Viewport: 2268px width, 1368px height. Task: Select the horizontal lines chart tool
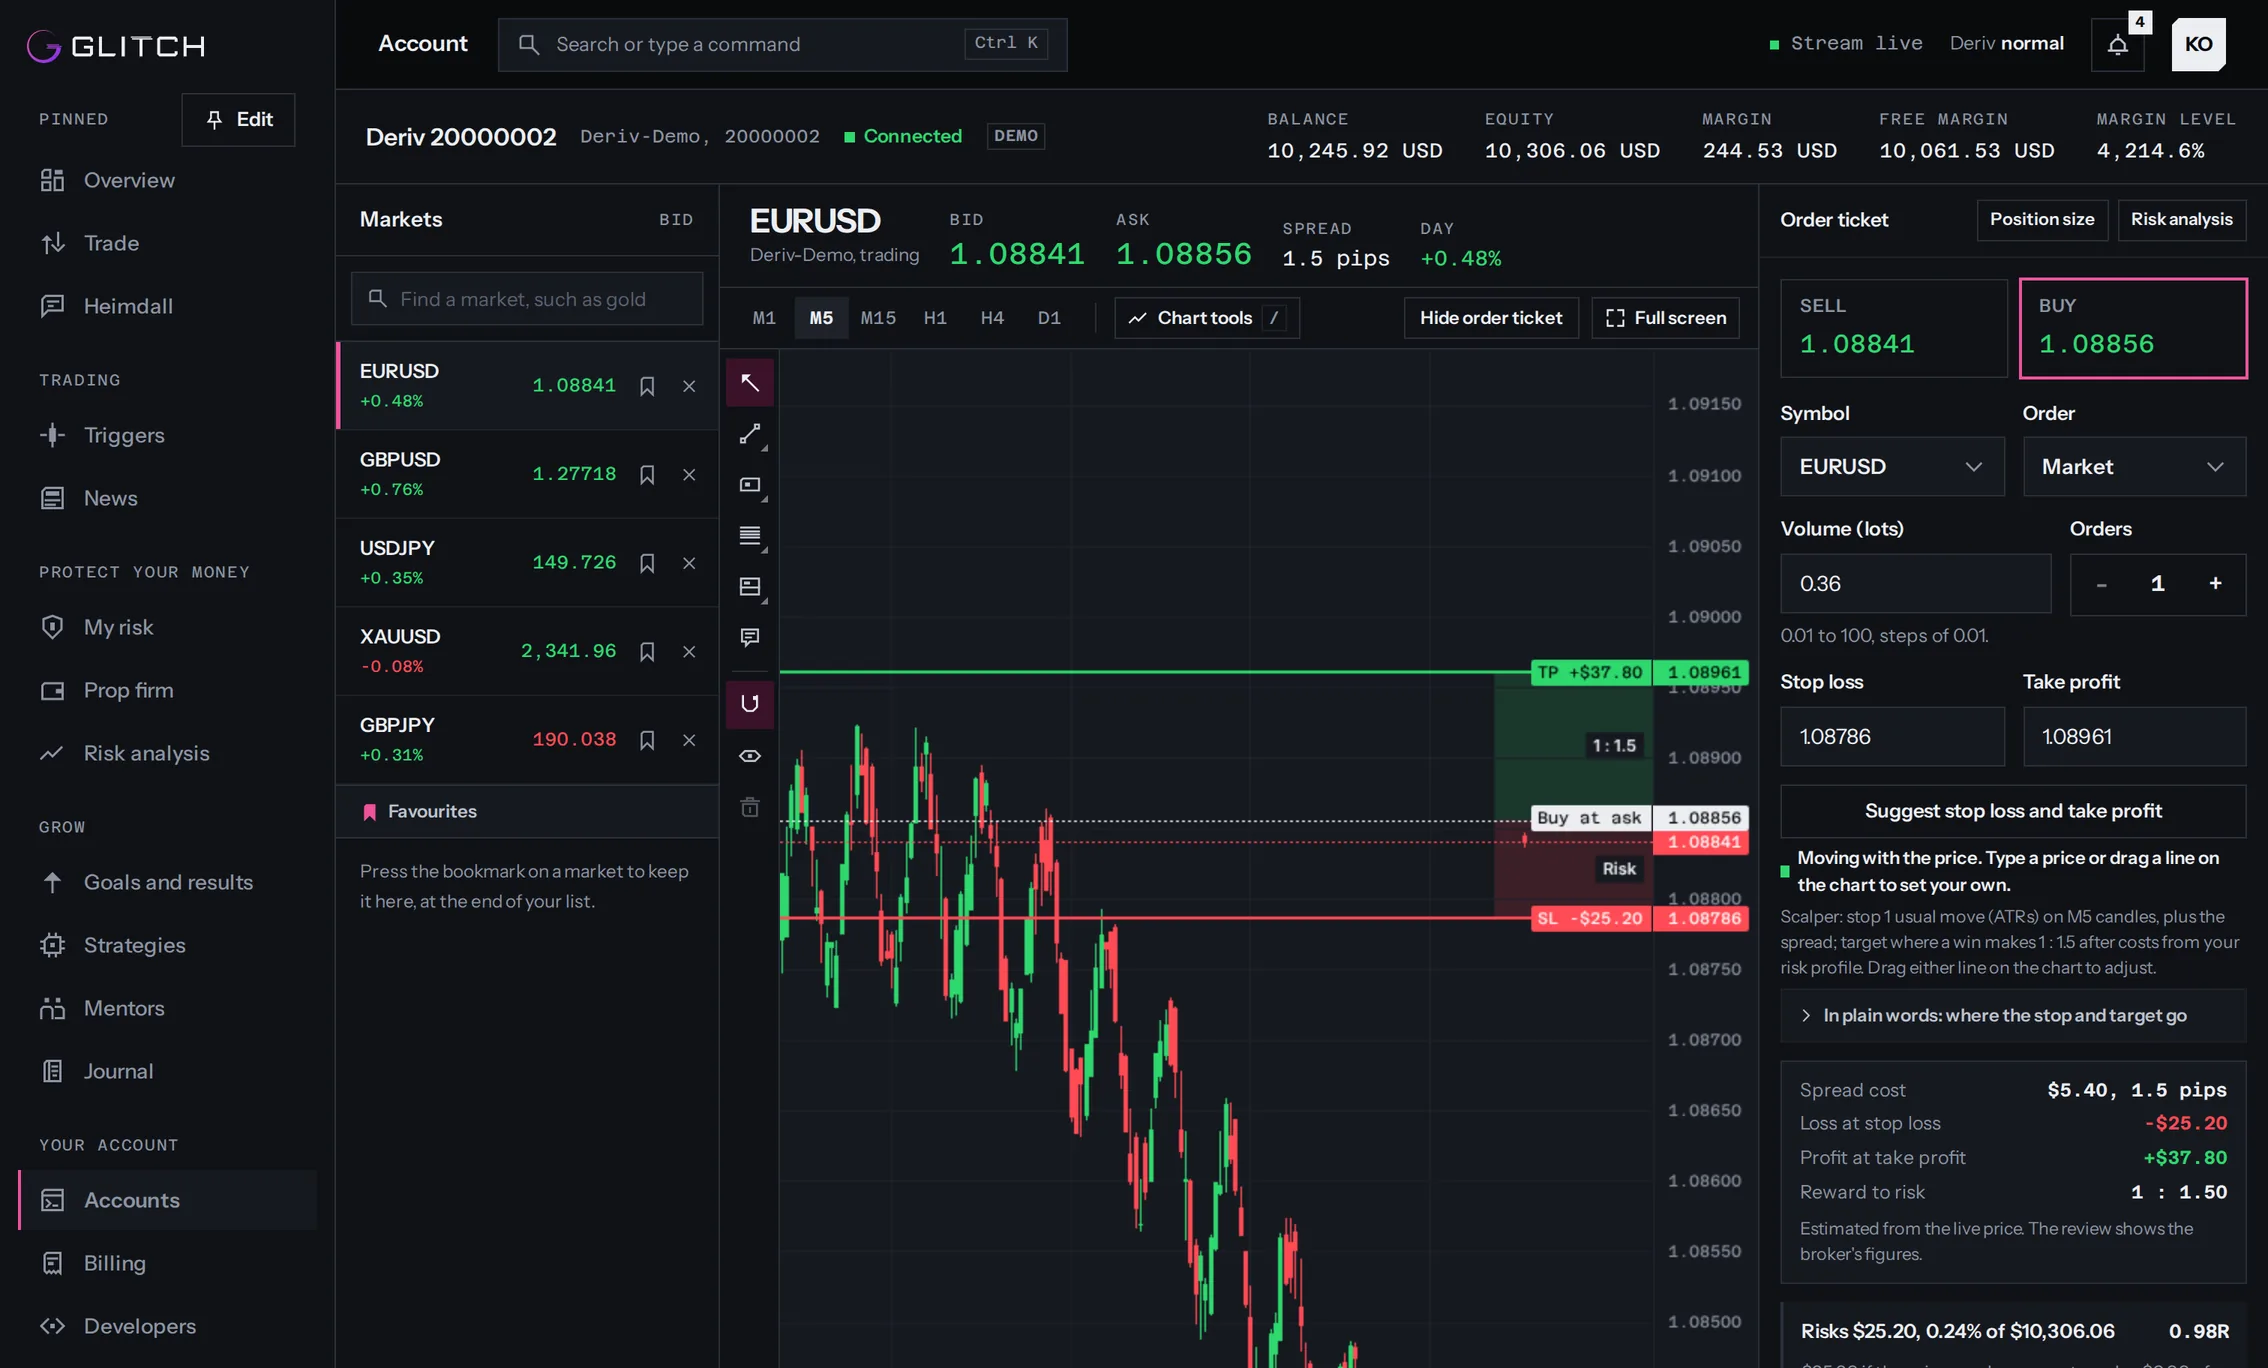(749, 535)
